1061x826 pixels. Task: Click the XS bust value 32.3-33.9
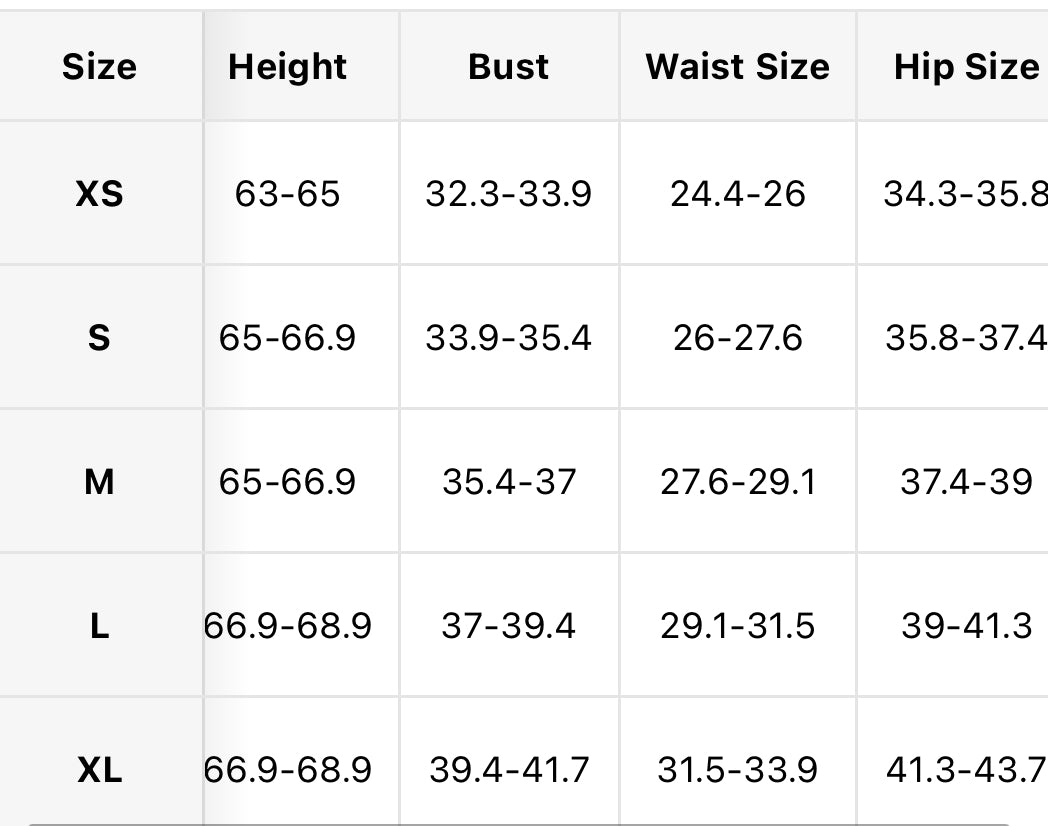[509, 194]
